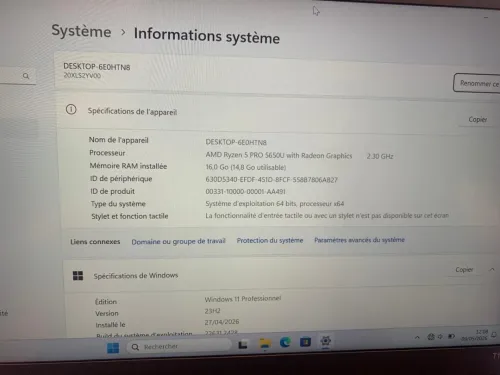
Task: Click the battery tray icon
Action: coord(451,336)
